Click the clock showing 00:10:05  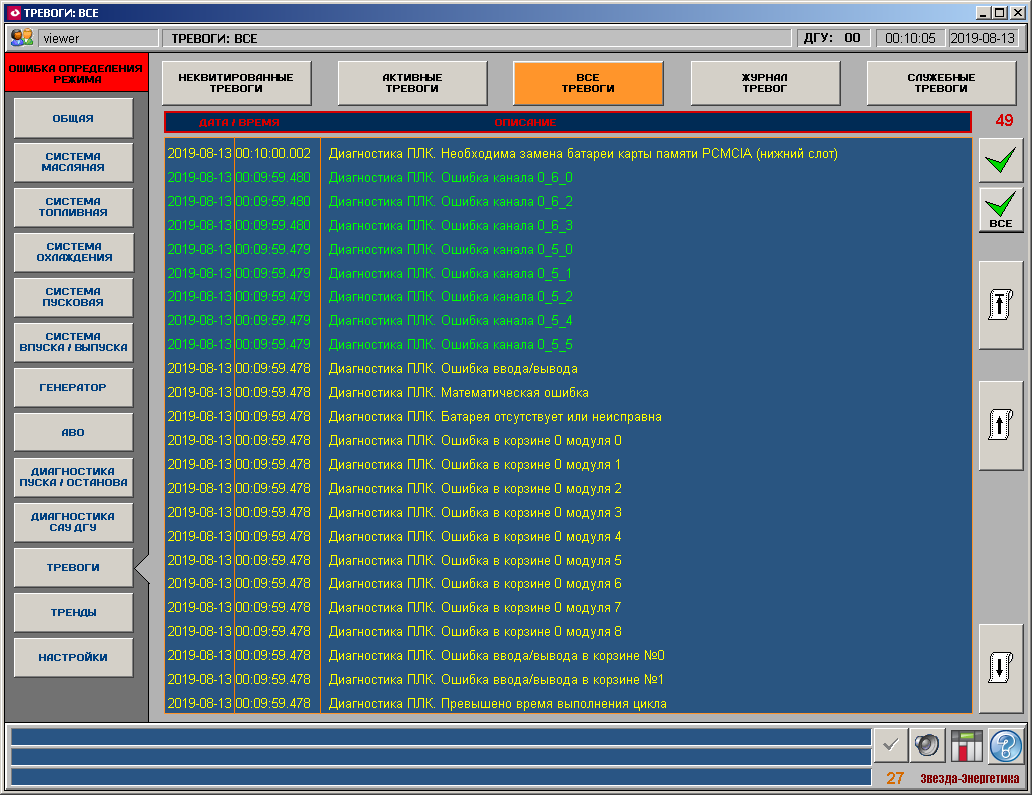[910, 38]
